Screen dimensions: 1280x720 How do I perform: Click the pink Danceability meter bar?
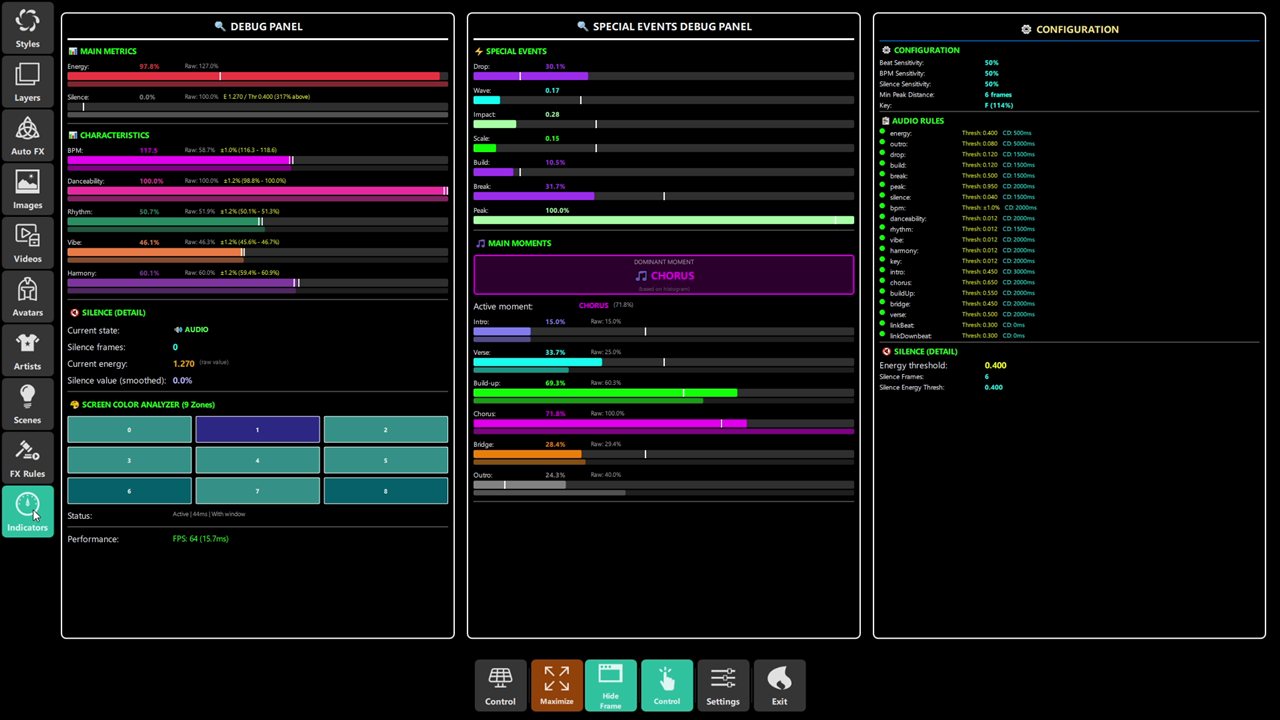(x=257, y=191)
